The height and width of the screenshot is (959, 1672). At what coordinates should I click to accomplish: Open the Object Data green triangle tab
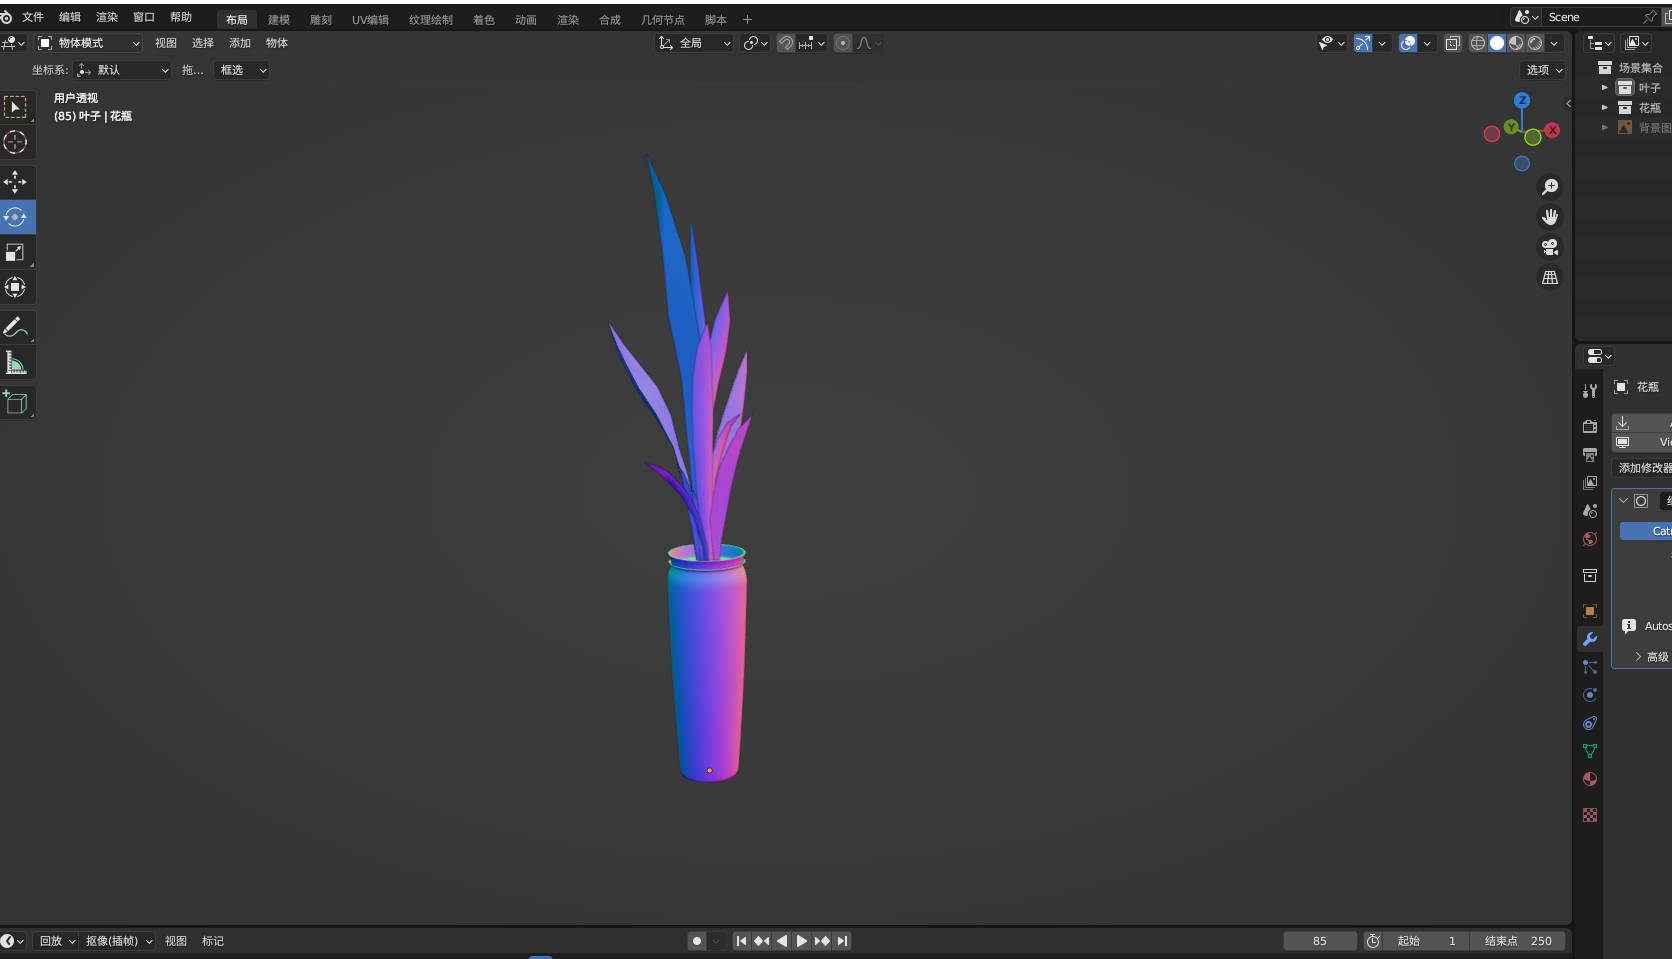(1590, 751)
